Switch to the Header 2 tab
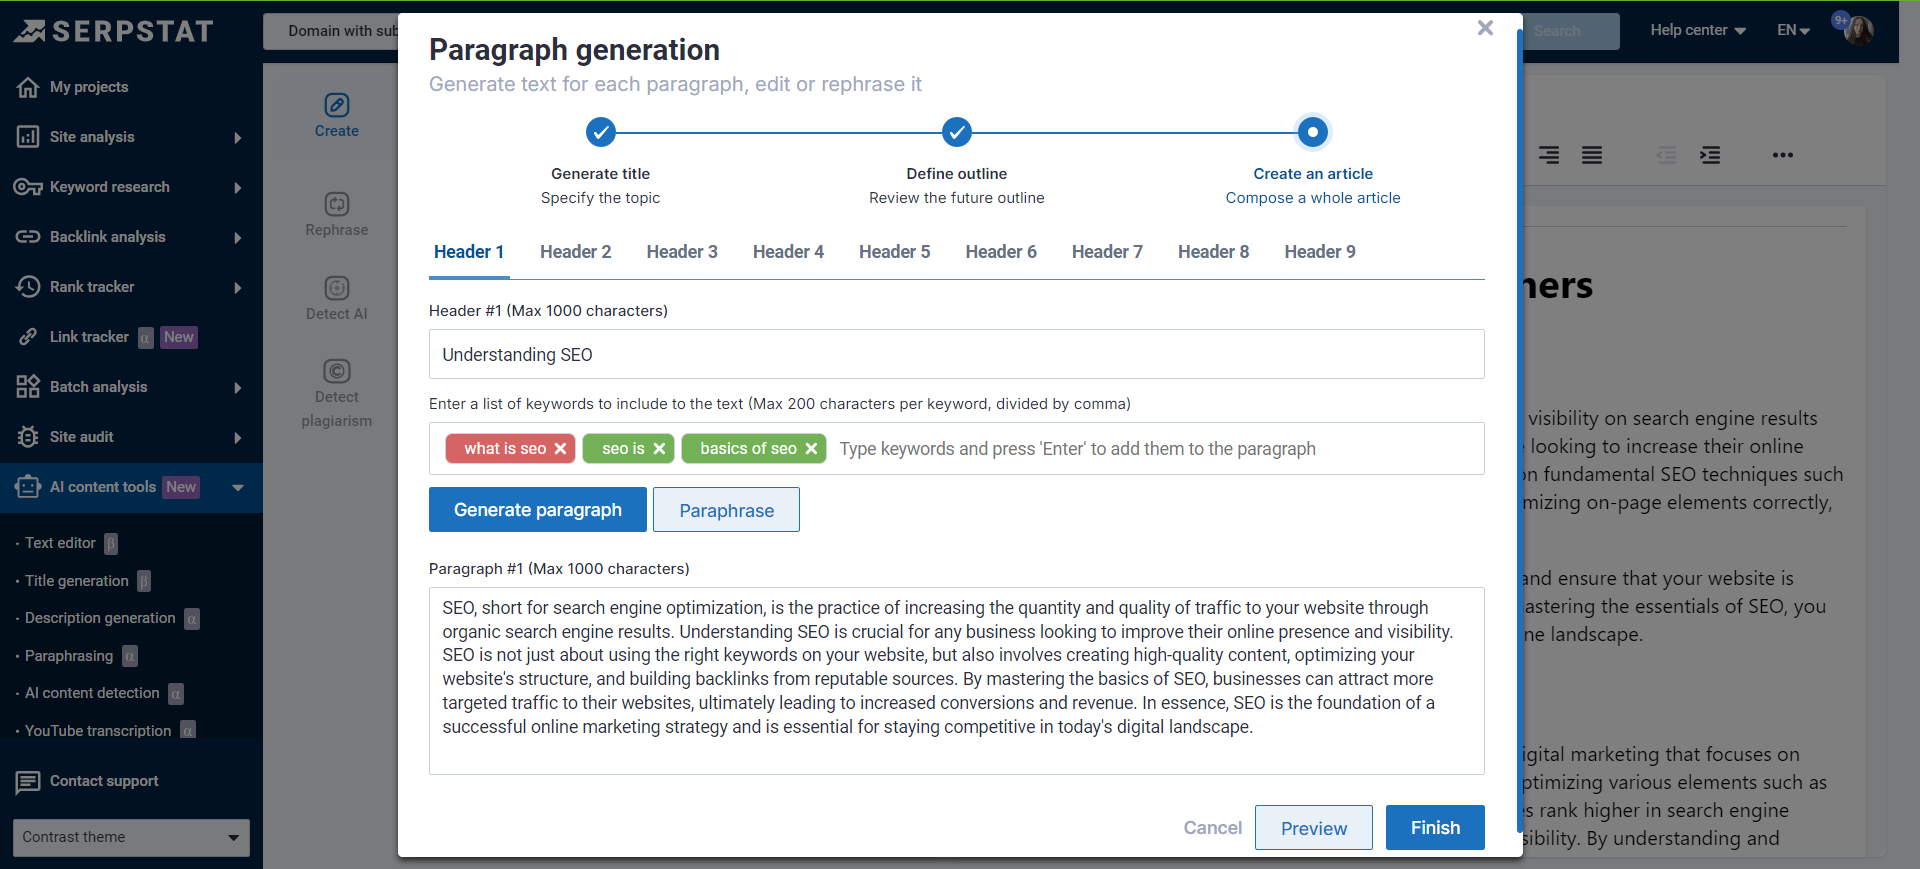Viewport: 1920px width, 869px height. coord(575,252)
